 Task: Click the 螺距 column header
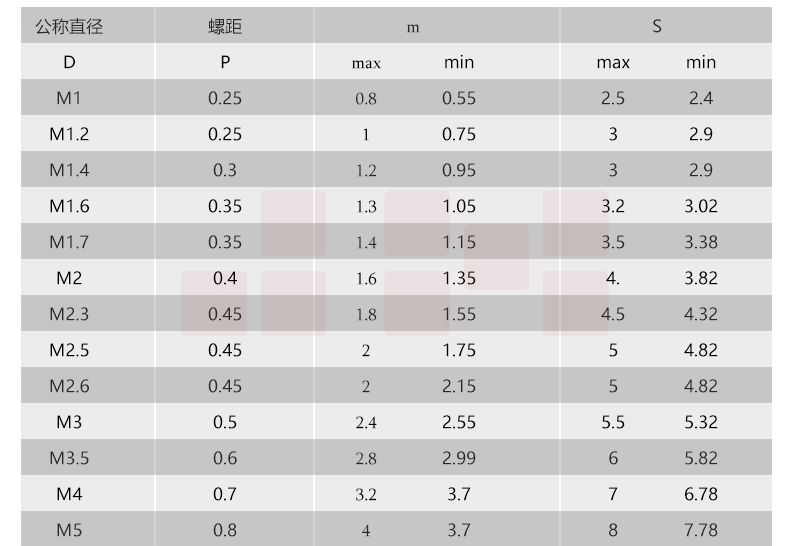pos(225,27)
